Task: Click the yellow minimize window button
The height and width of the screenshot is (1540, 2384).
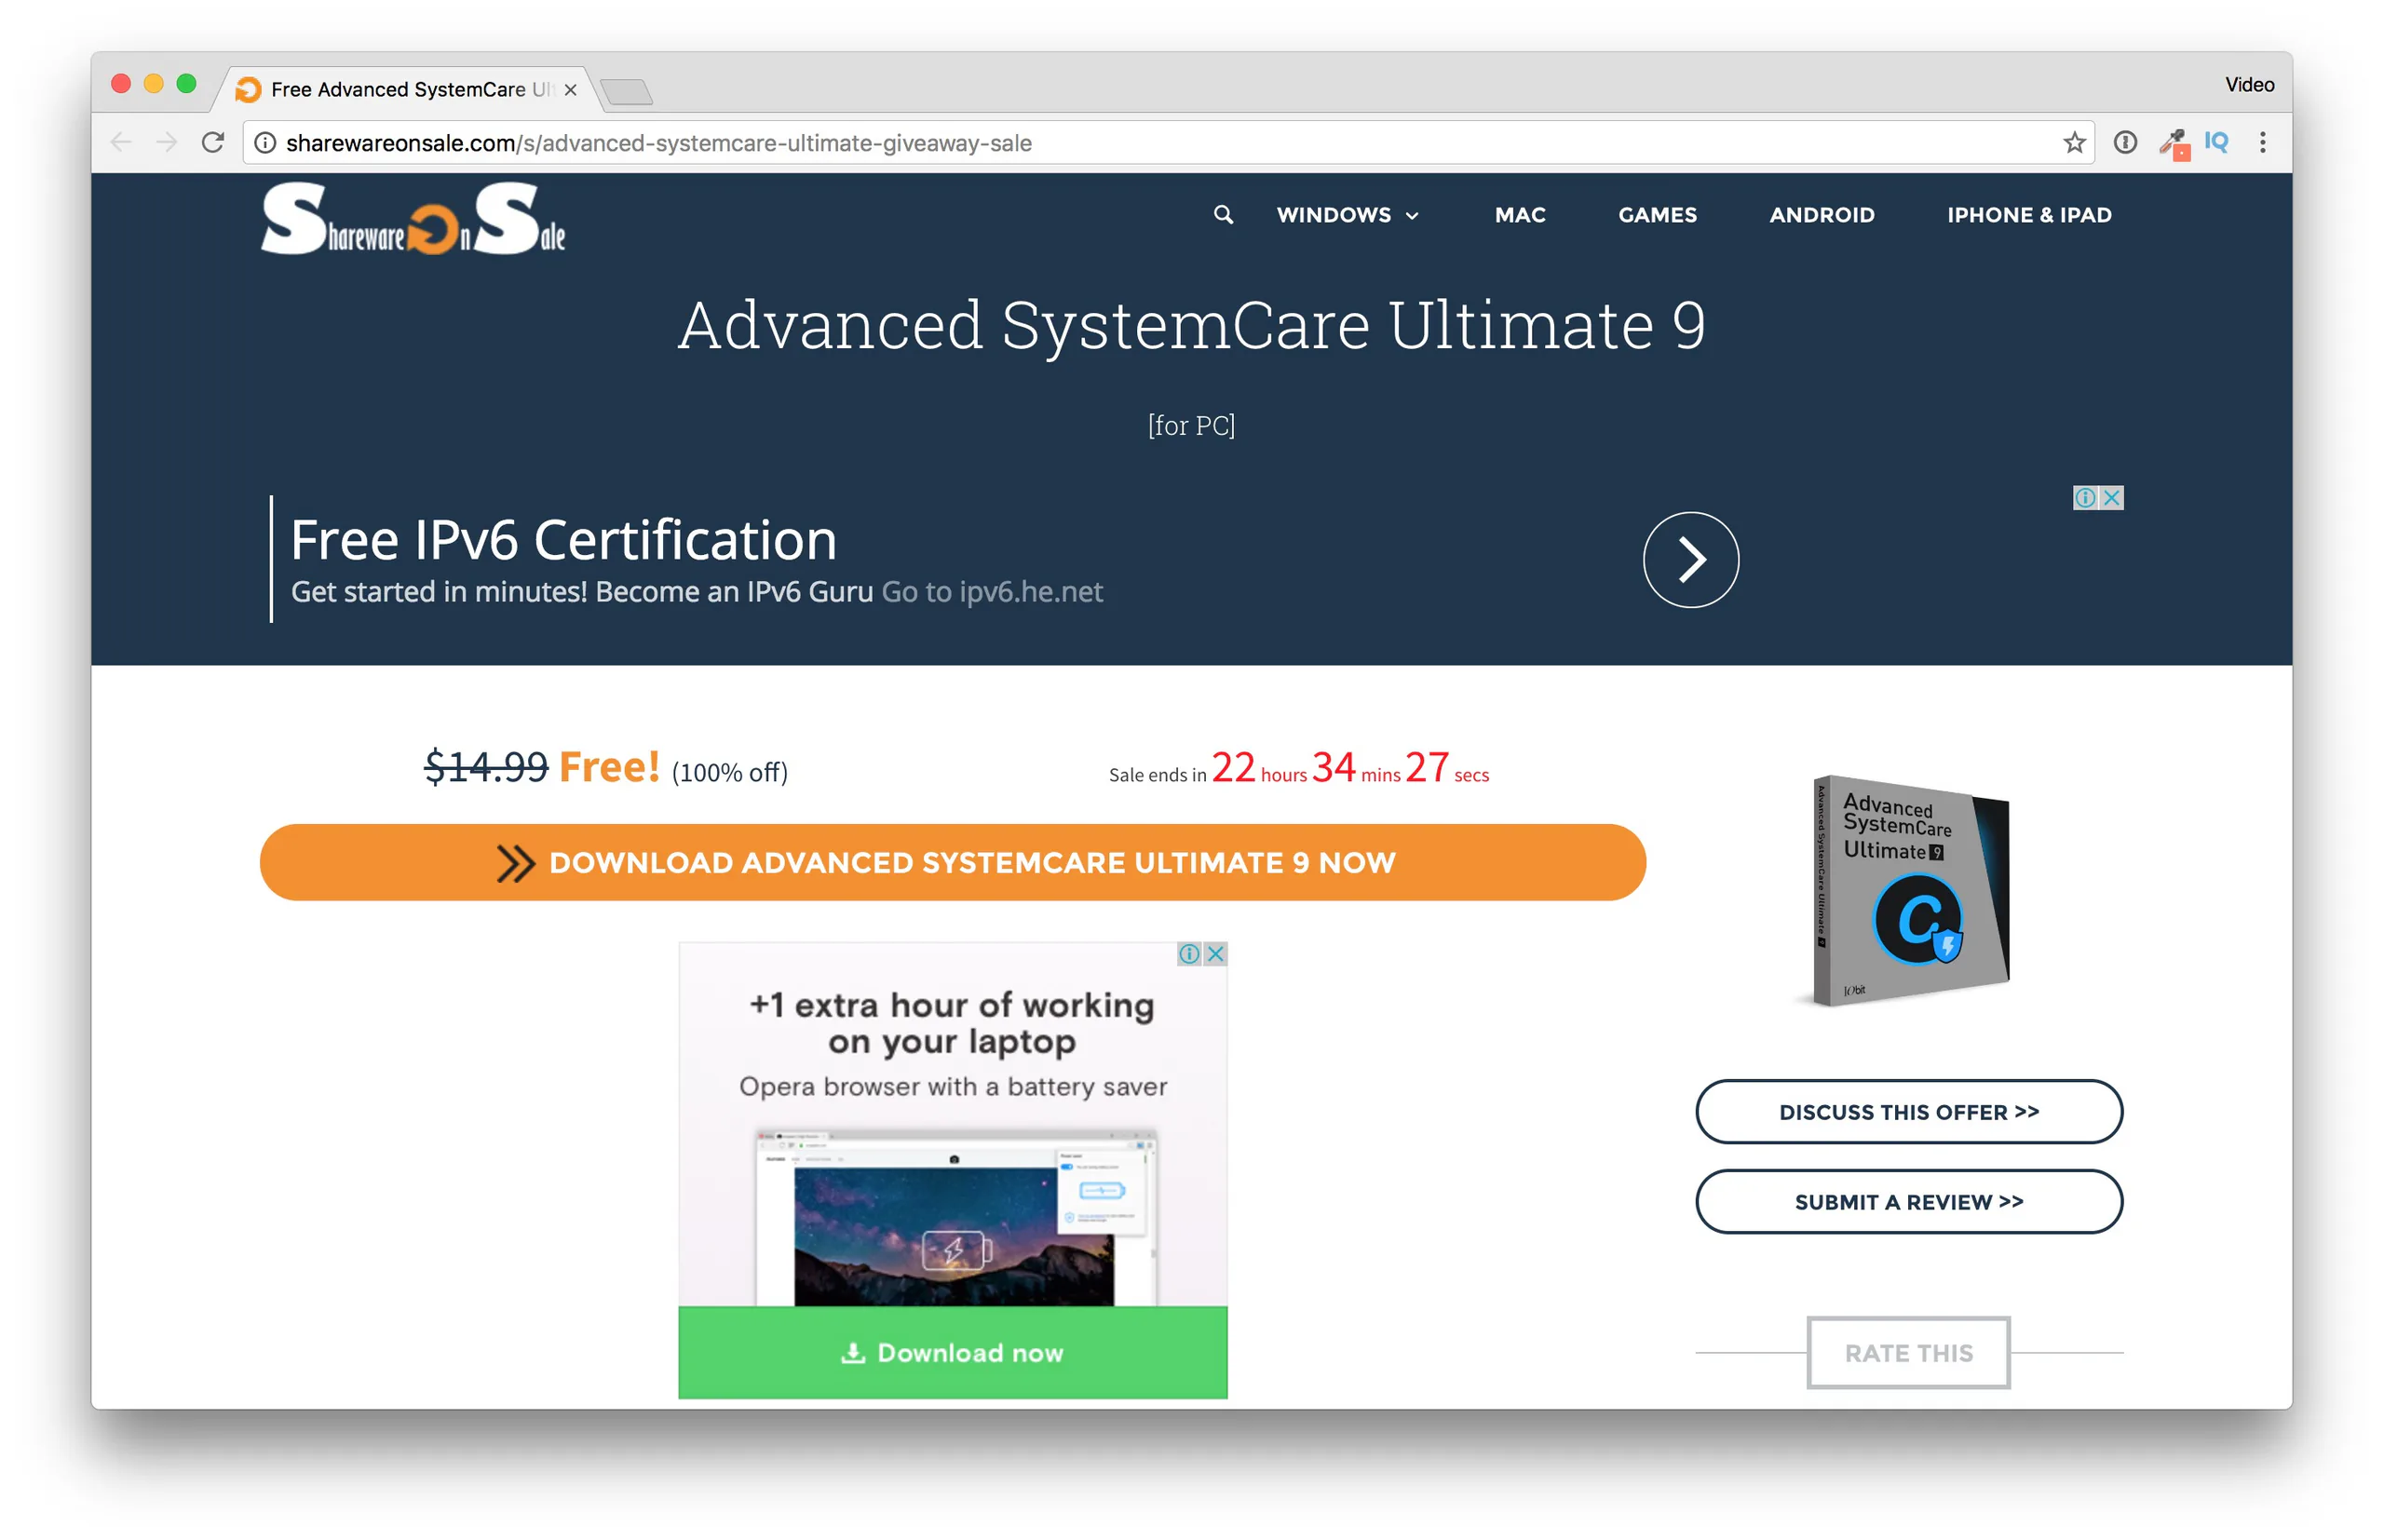Action: coord(154,84)
